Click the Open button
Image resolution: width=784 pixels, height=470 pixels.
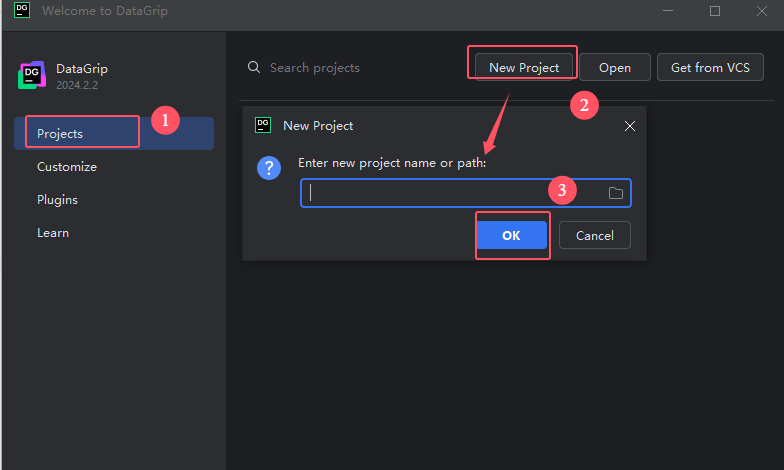pos(614,67)
